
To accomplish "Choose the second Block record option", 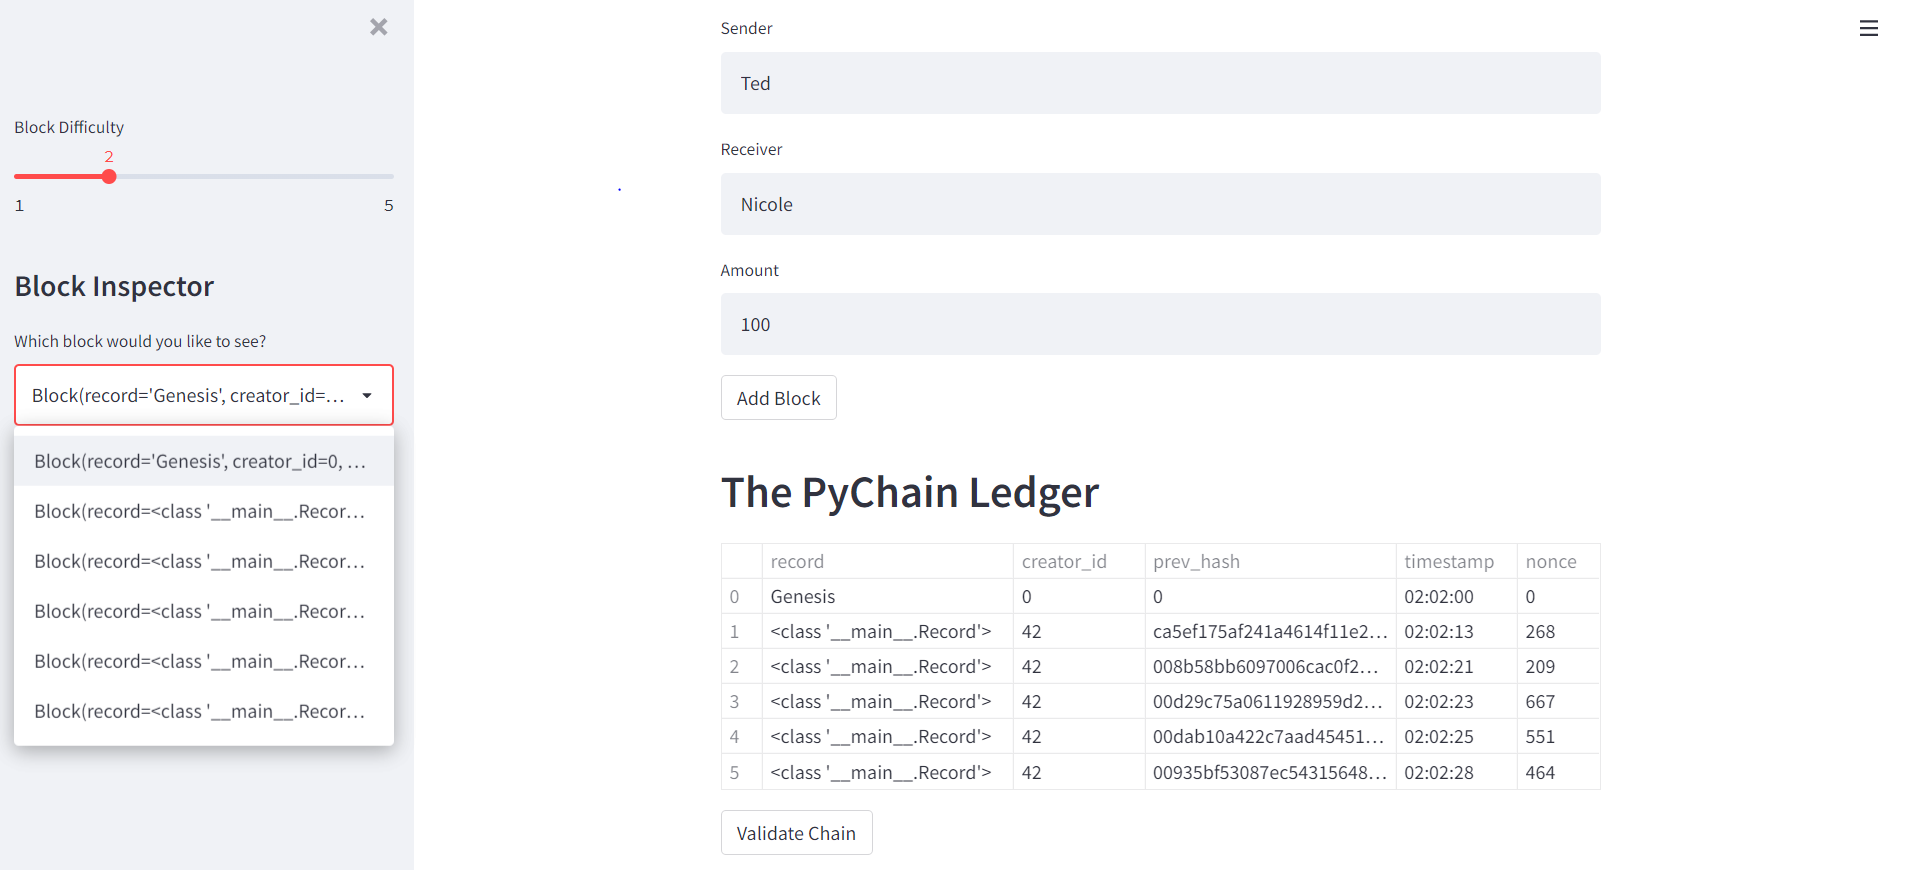I will click(x=200, y=511).
